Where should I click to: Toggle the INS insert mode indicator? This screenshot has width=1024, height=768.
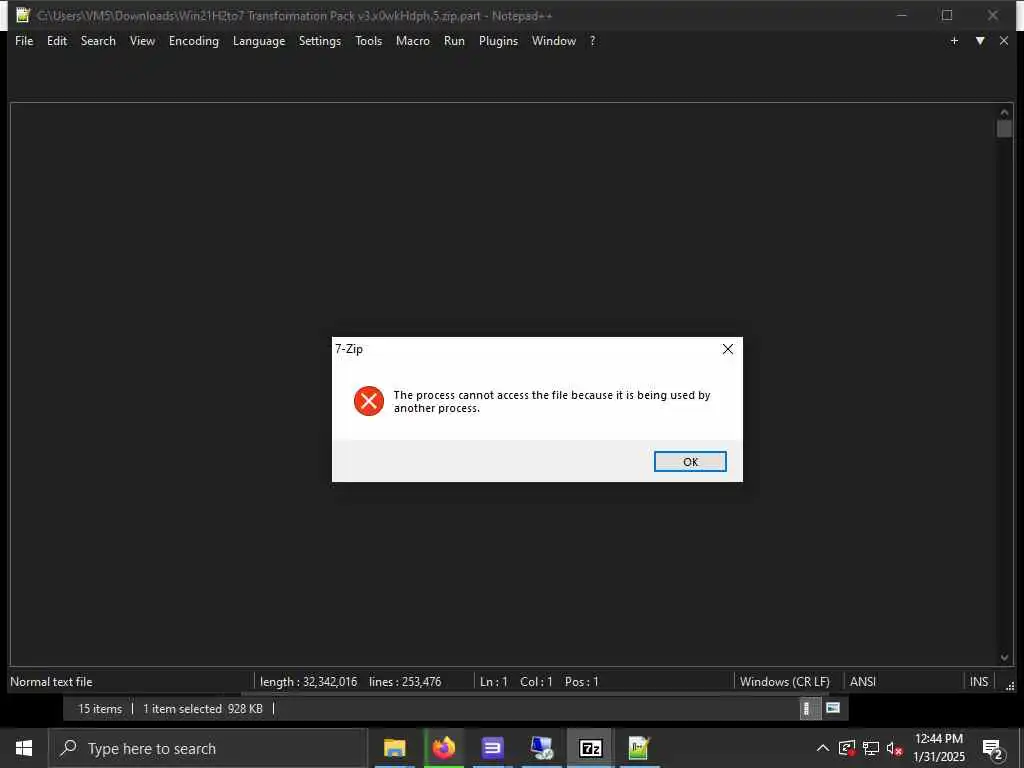tap(978, 682)
